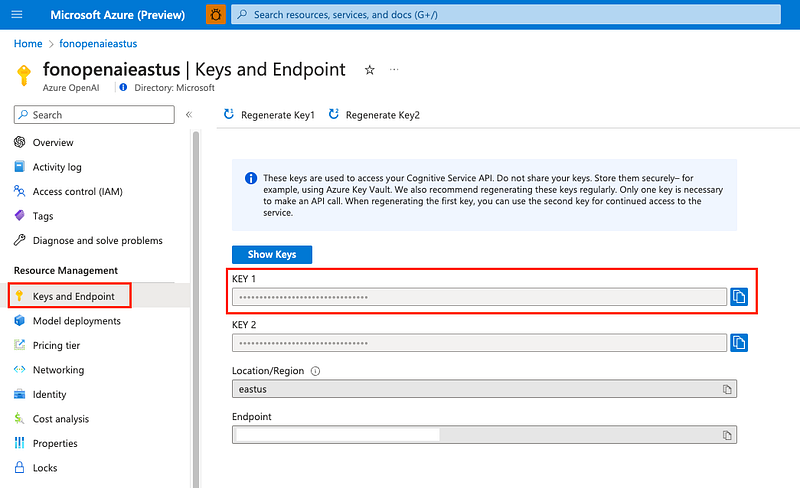Click the Endpoint field
This screenshot has width=800, height=488.
484,435
